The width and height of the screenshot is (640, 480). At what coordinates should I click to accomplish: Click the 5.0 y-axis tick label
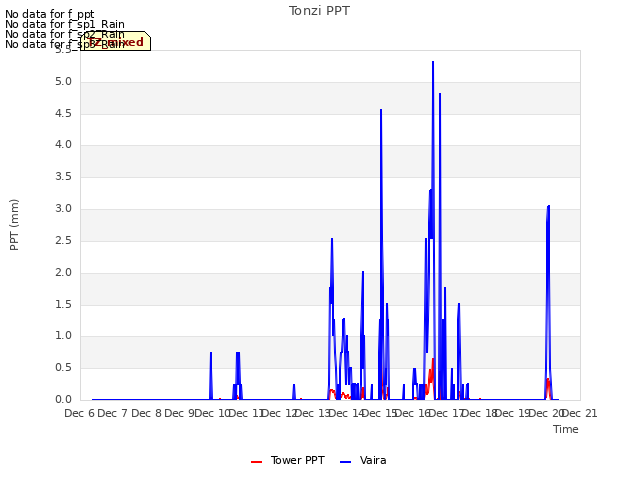tap(63, 82)
